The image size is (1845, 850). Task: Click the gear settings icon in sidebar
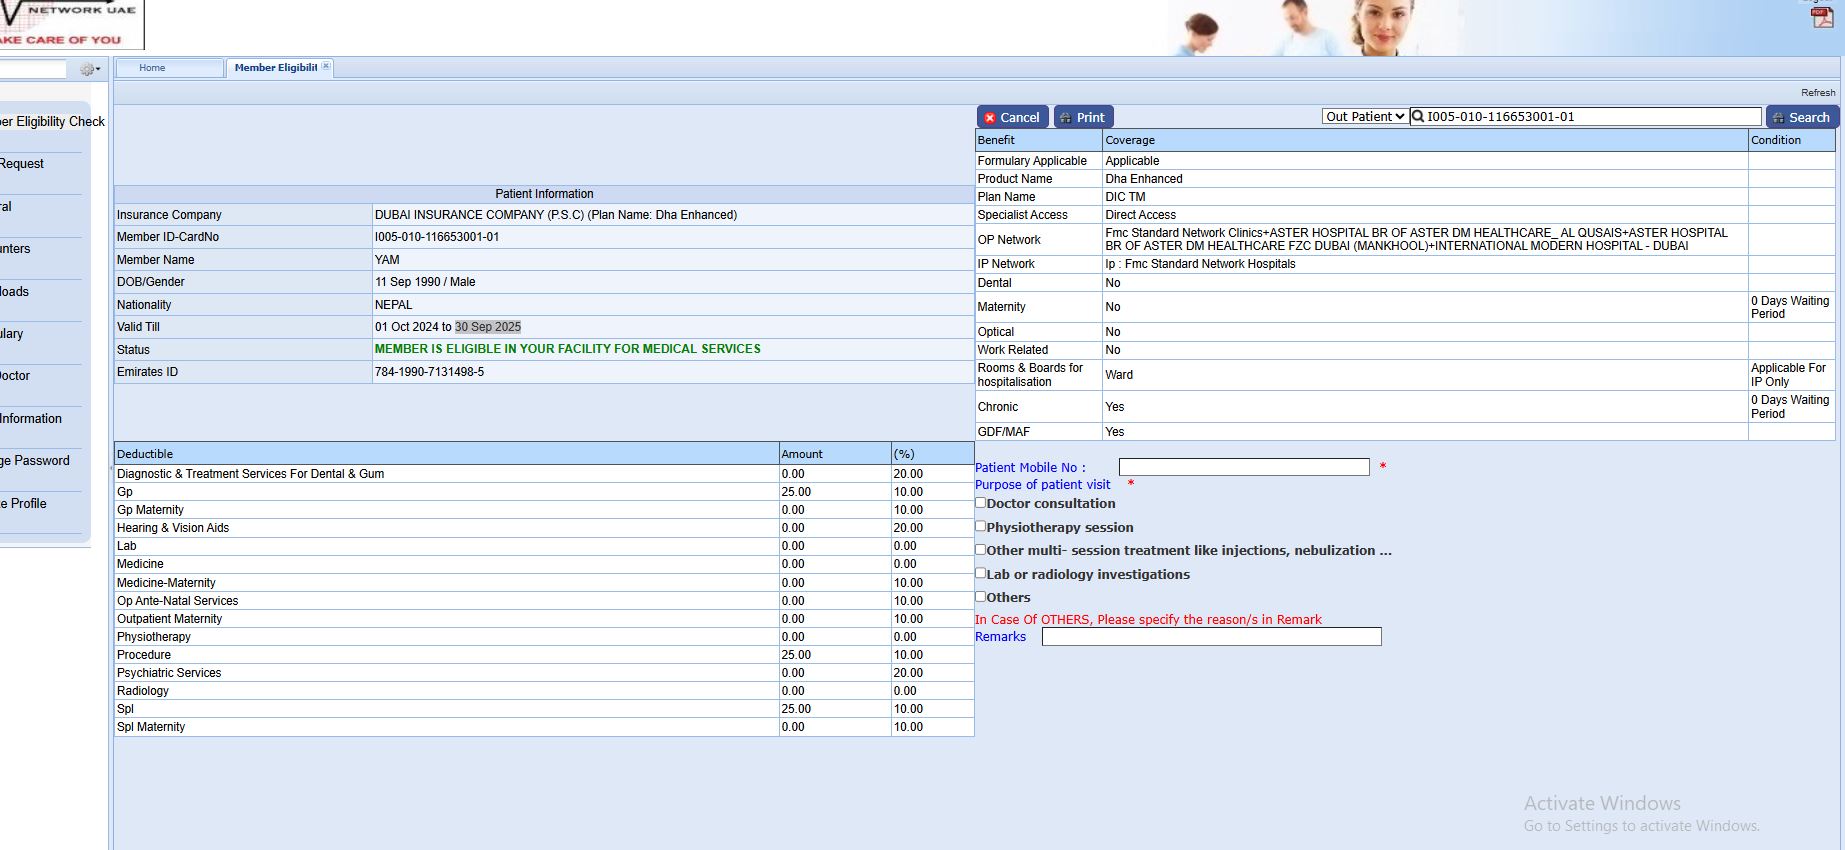click(87, 69)
